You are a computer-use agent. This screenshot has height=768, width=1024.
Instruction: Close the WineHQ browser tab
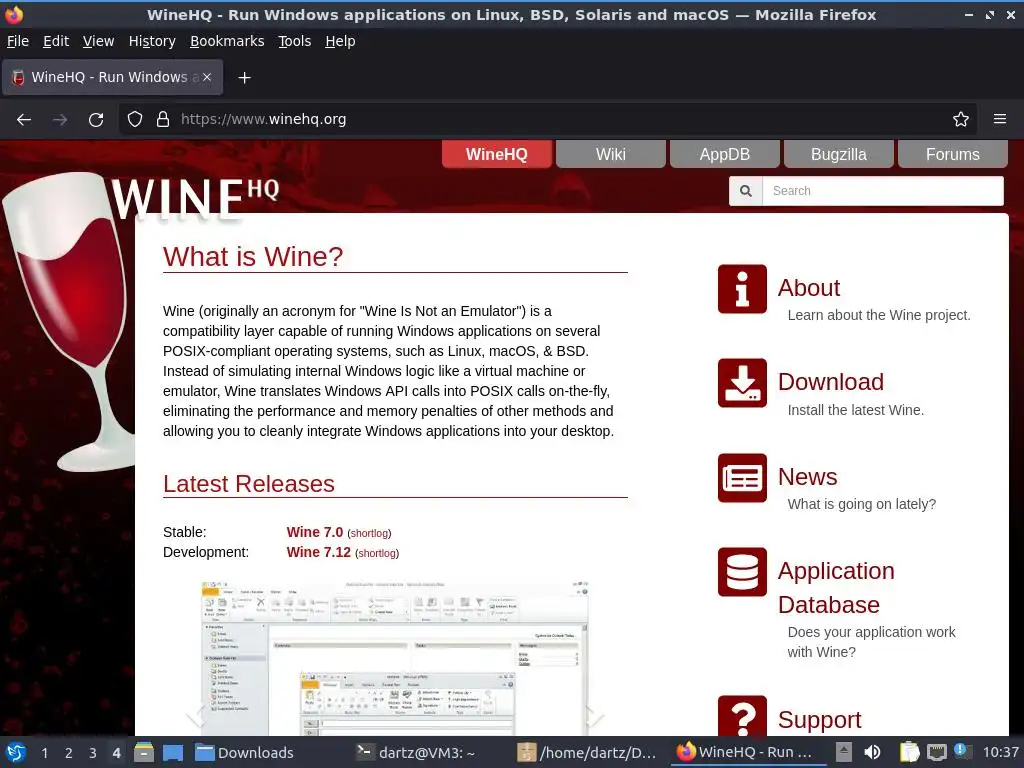pos(207,77)
